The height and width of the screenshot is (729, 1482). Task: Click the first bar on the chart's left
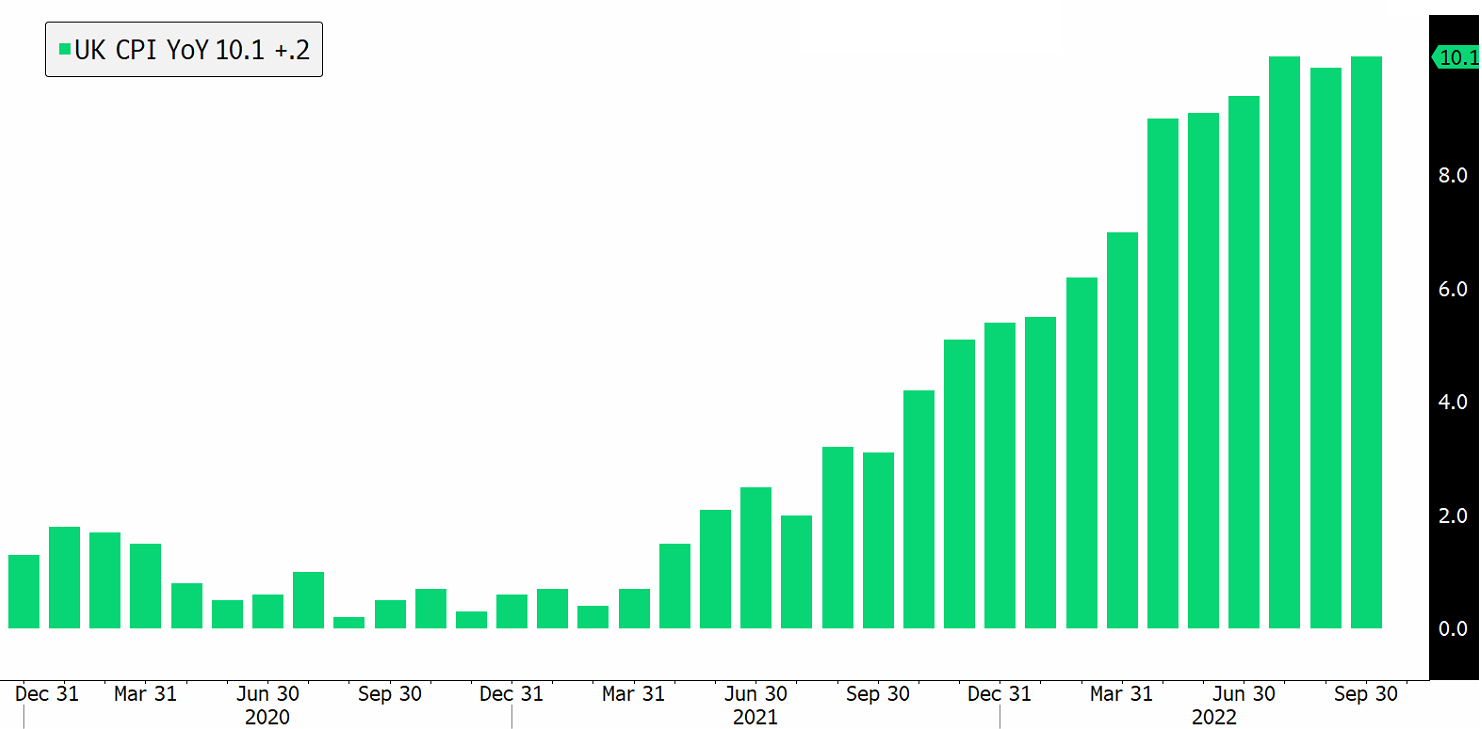click(x=24, y=591)
